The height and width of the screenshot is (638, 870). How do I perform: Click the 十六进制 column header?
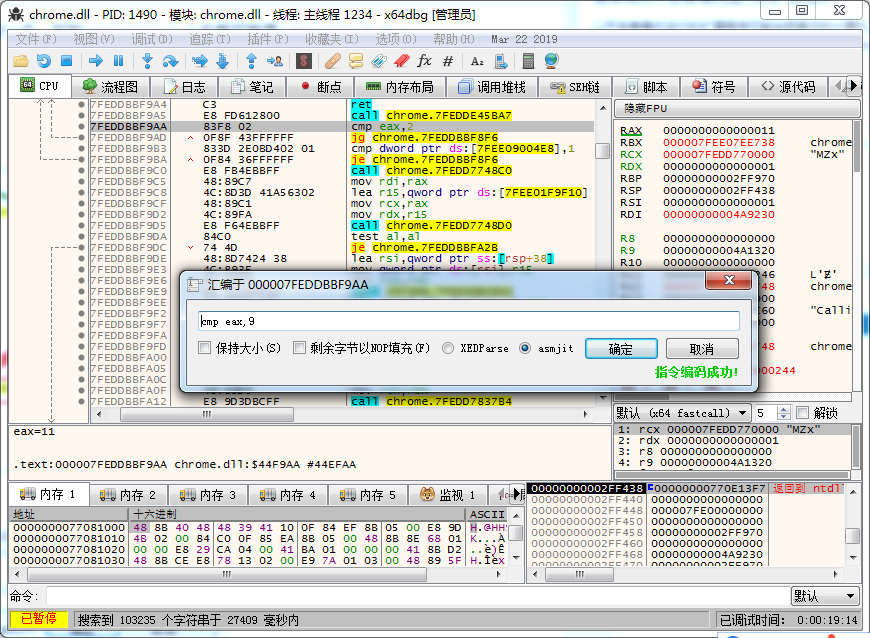(297, 514)
